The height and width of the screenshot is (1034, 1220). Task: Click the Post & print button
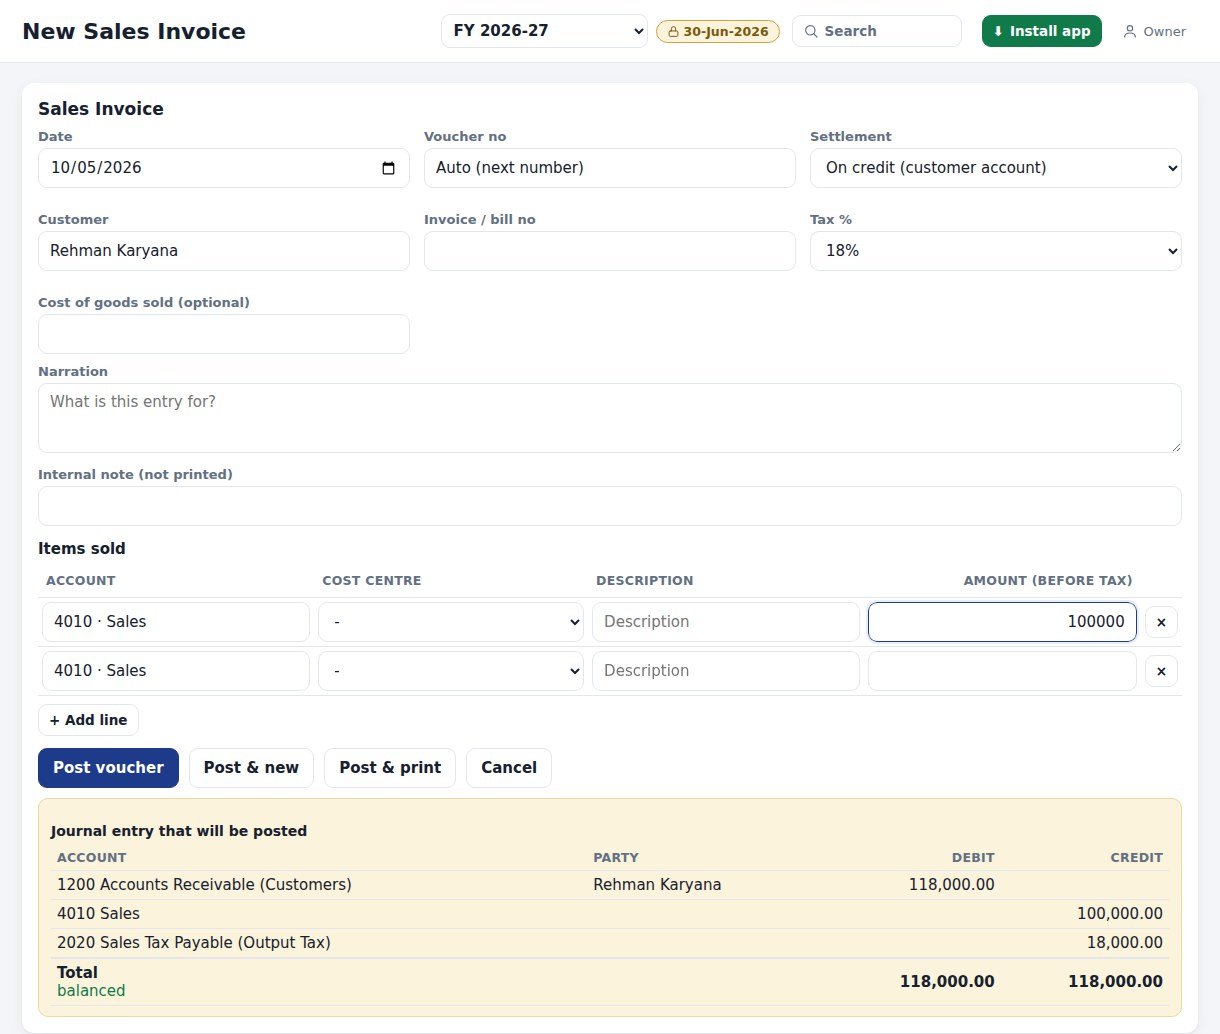[x=390, y=768]
